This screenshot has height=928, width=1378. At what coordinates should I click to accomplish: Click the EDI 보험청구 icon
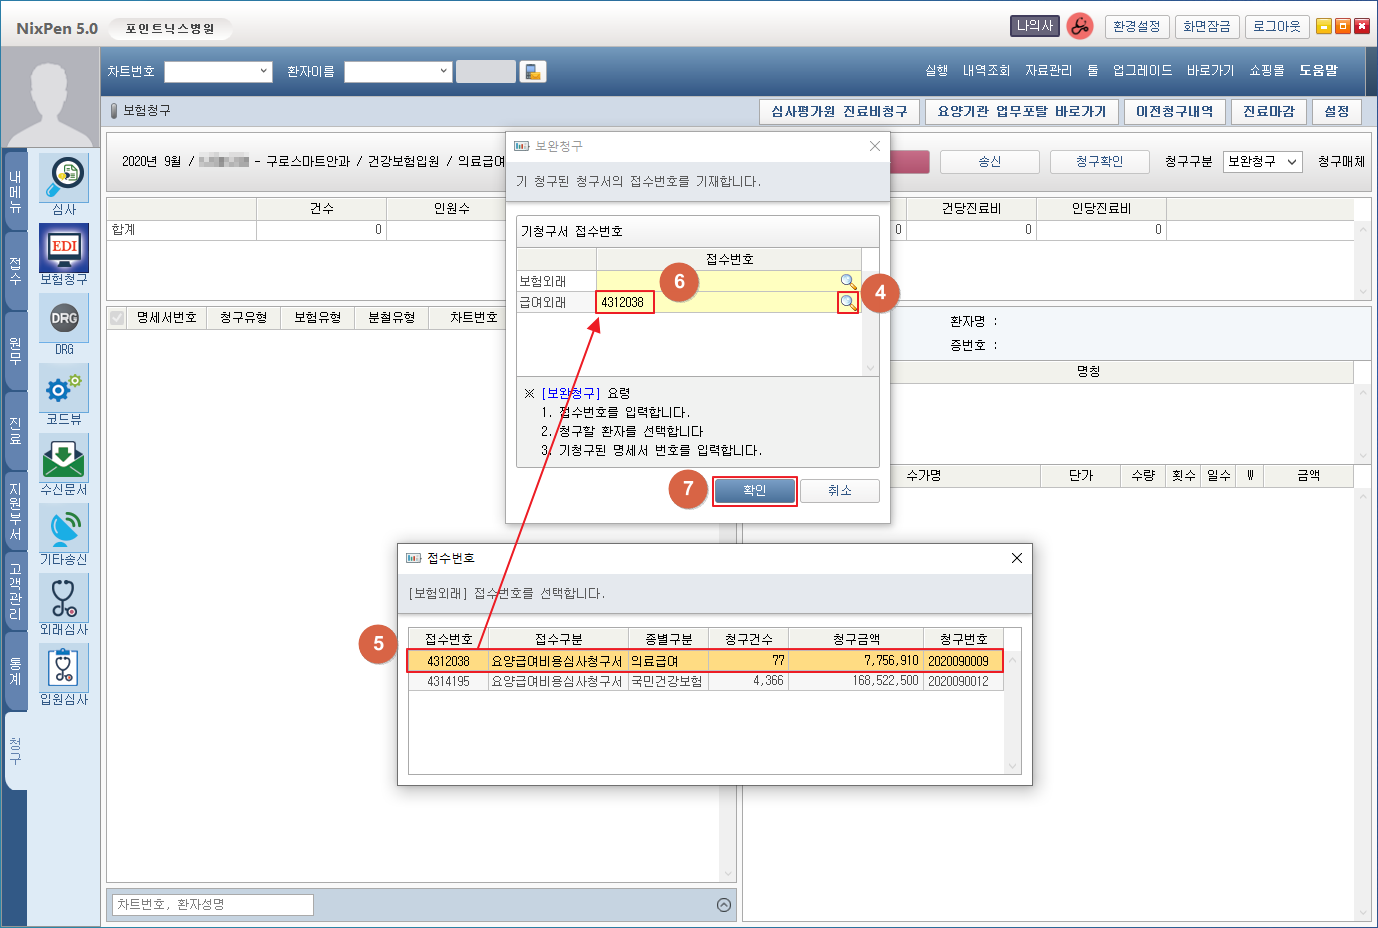[64, 249]
